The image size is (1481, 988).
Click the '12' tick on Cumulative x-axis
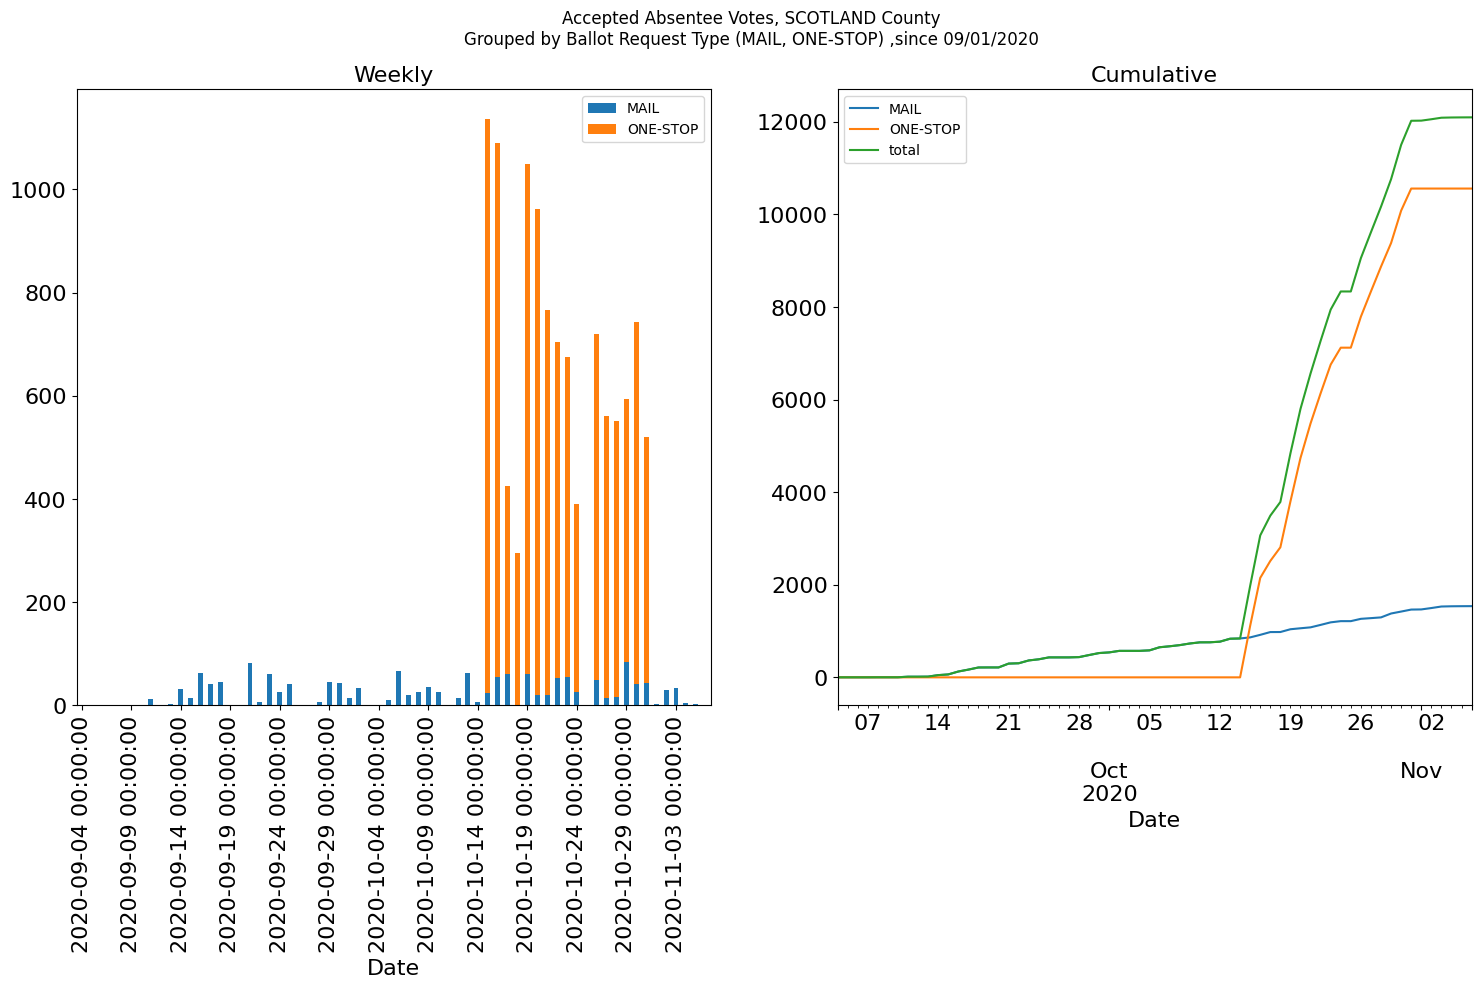click(1220, 722)
